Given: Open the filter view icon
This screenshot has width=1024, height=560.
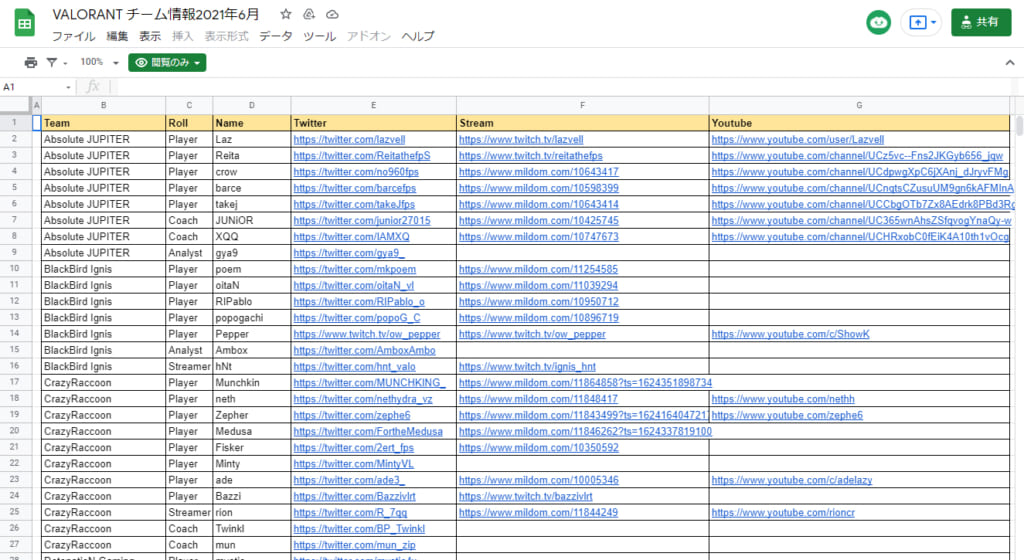Looking at the screenshot, I should [x=52, y=63].
